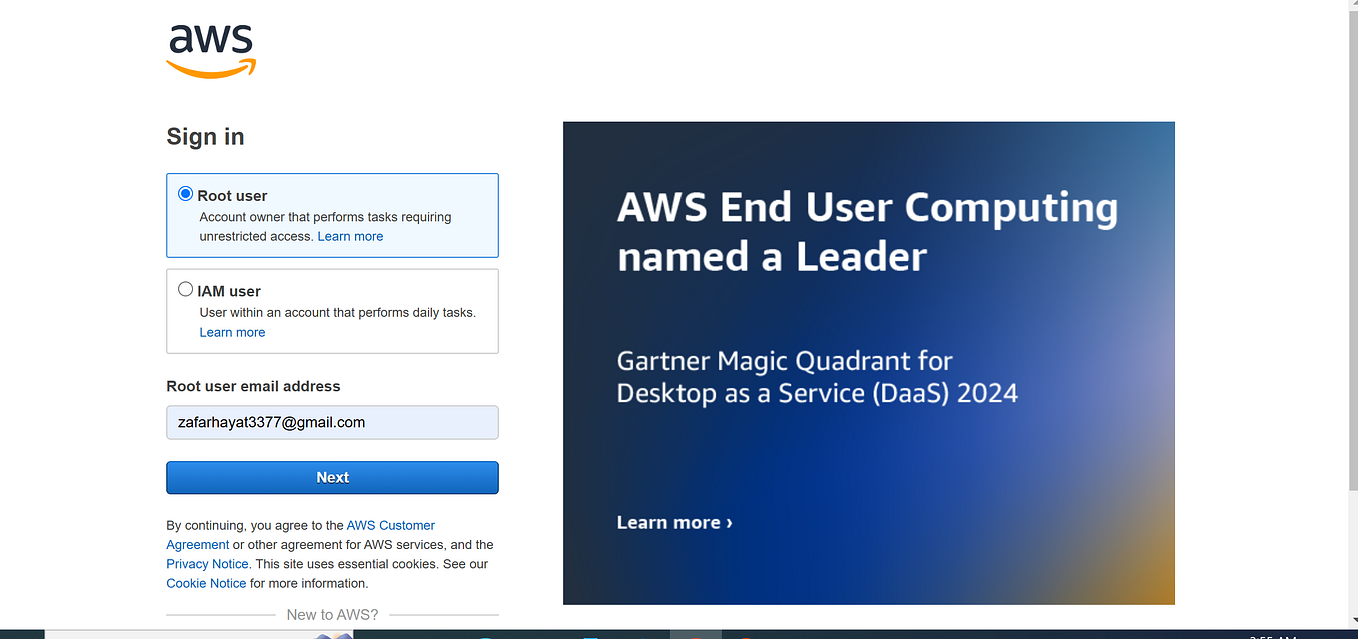Click Learn more on the DaaS banner
The width and height of the screenshot is (1358, 639).
tap(674, 522)
